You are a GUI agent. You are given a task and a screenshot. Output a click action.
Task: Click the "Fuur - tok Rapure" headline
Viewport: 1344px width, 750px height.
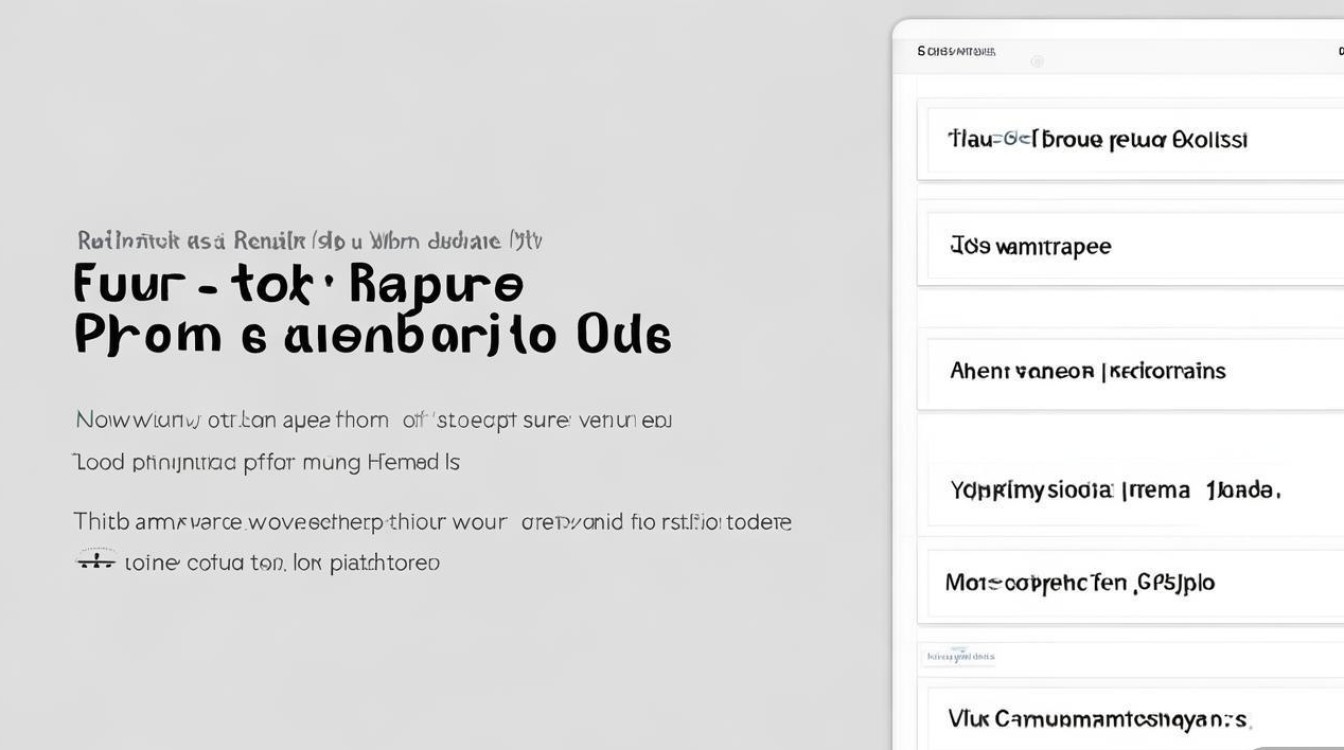click(298, 285)
